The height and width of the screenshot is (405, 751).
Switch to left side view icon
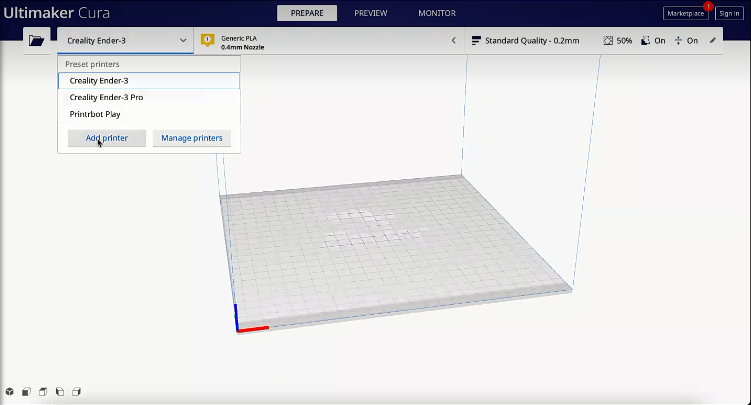tap(60, 392)
